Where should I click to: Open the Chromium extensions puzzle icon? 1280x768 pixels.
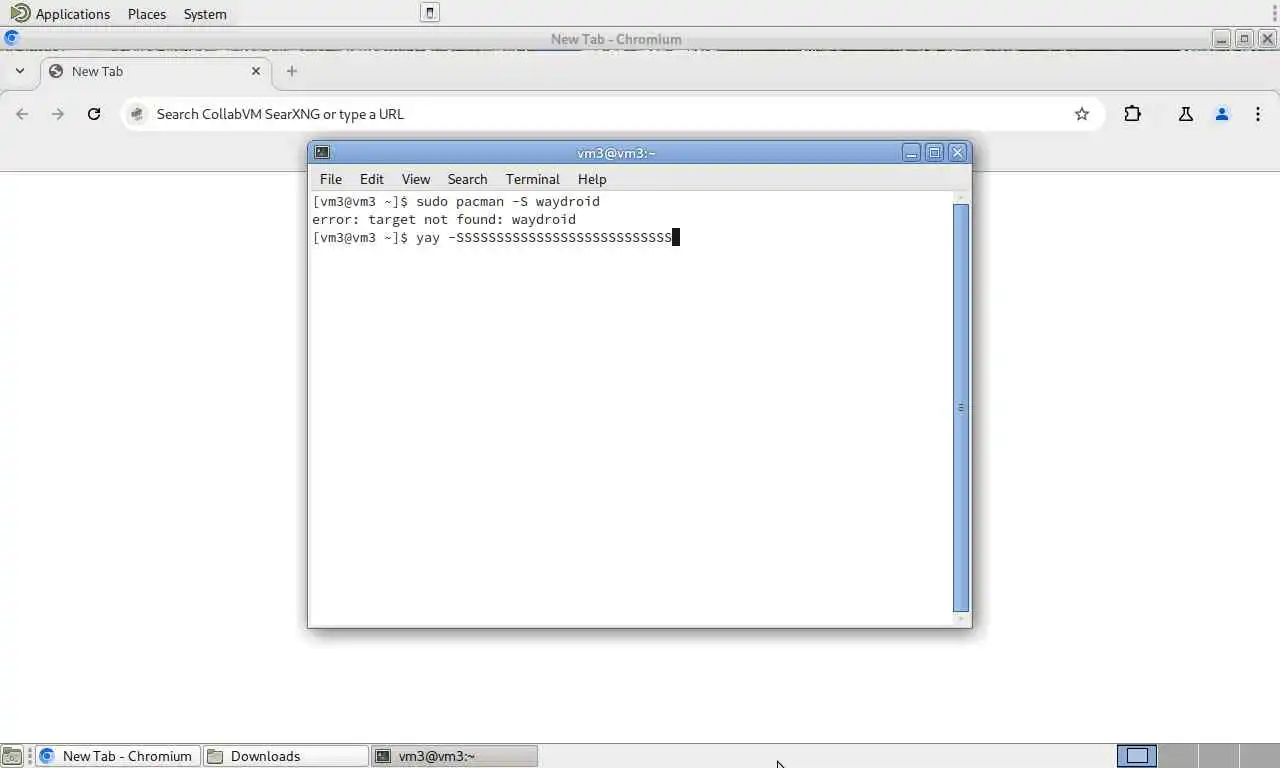1132,114
